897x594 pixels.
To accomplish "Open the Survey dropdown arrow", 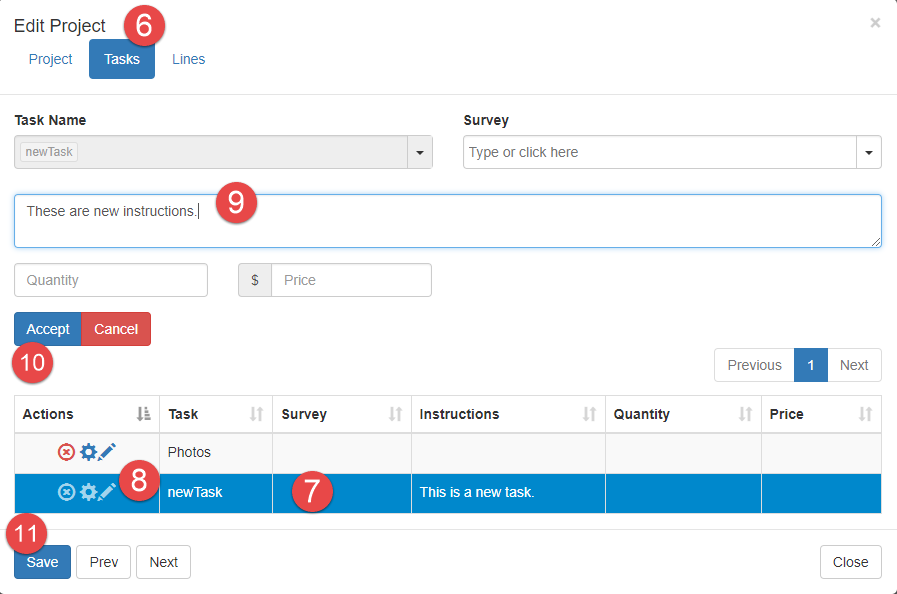I will click(x=868, y=153).
